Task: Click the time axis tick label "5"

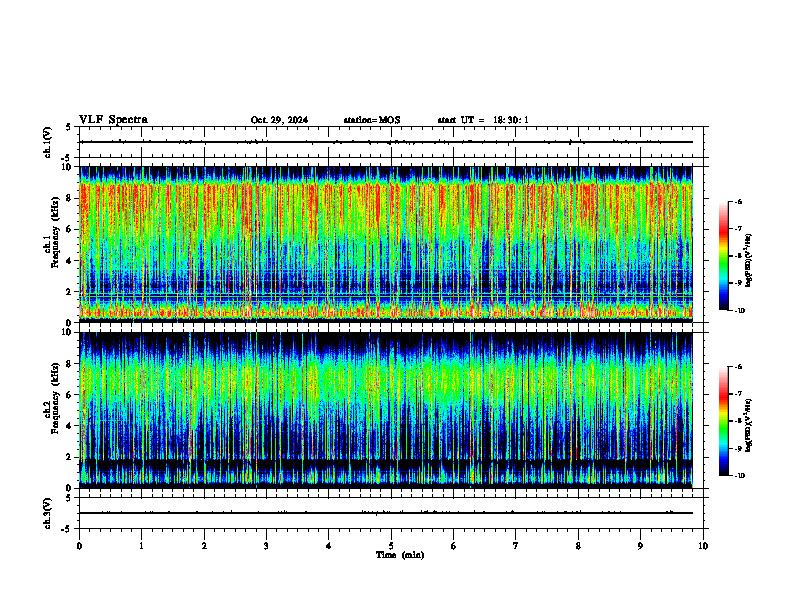Action: click(391, 546)
